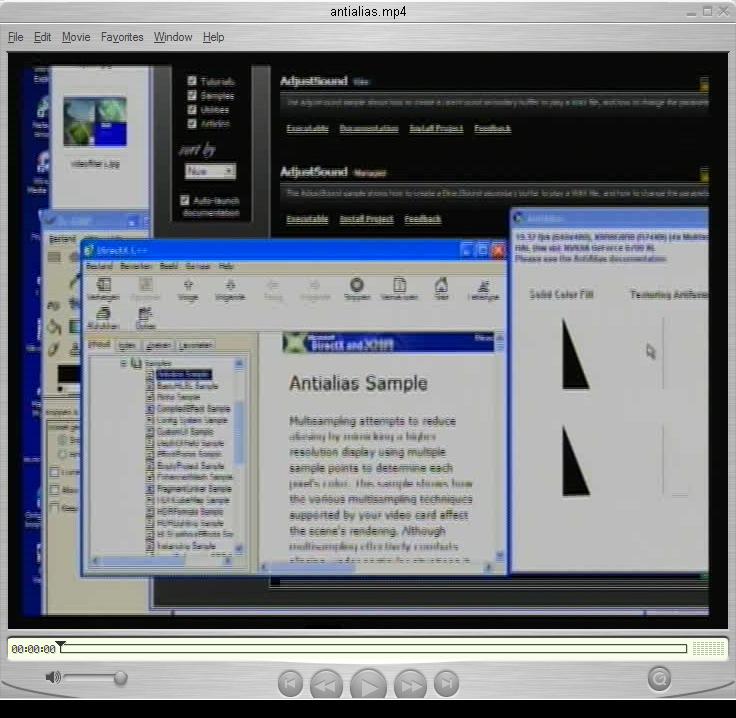
Task: Select the highlighted Antialias Sample tree item
Action: (x=184, y=374)
